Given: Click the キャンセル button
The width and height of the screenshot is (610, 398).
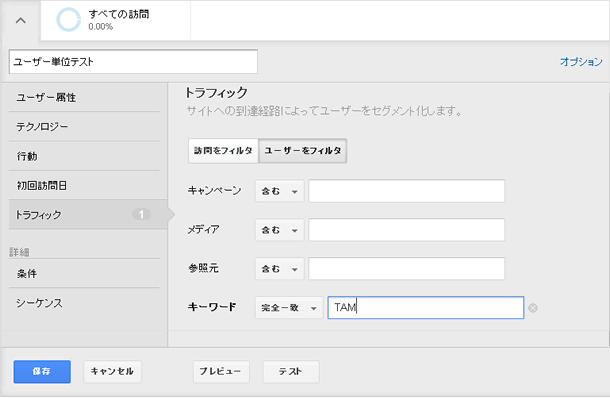Looking at the screenshot, I should [x=112, y=372].
